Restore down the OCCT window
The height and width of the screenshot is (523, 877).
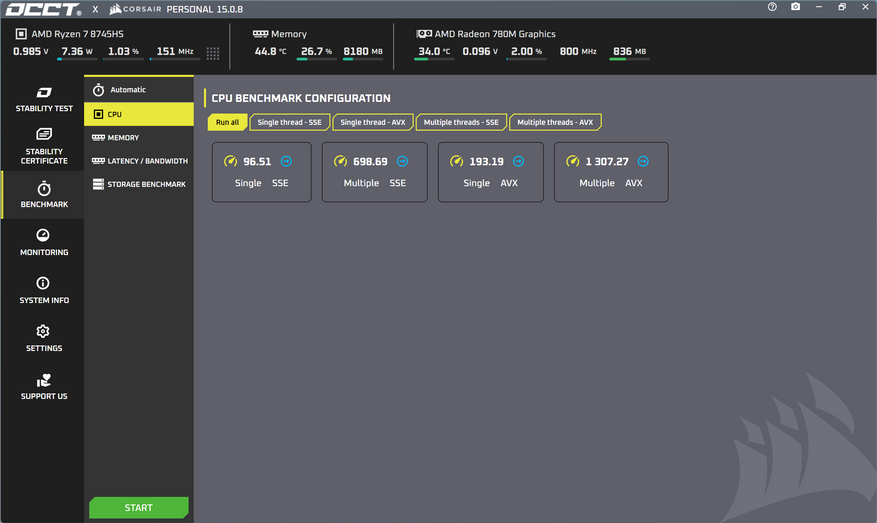point(842,7)
